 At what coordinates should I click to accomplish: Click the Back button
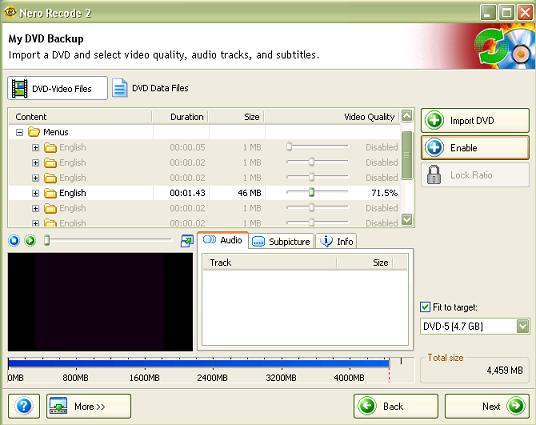pyautogui.click(x=396, y=406)
